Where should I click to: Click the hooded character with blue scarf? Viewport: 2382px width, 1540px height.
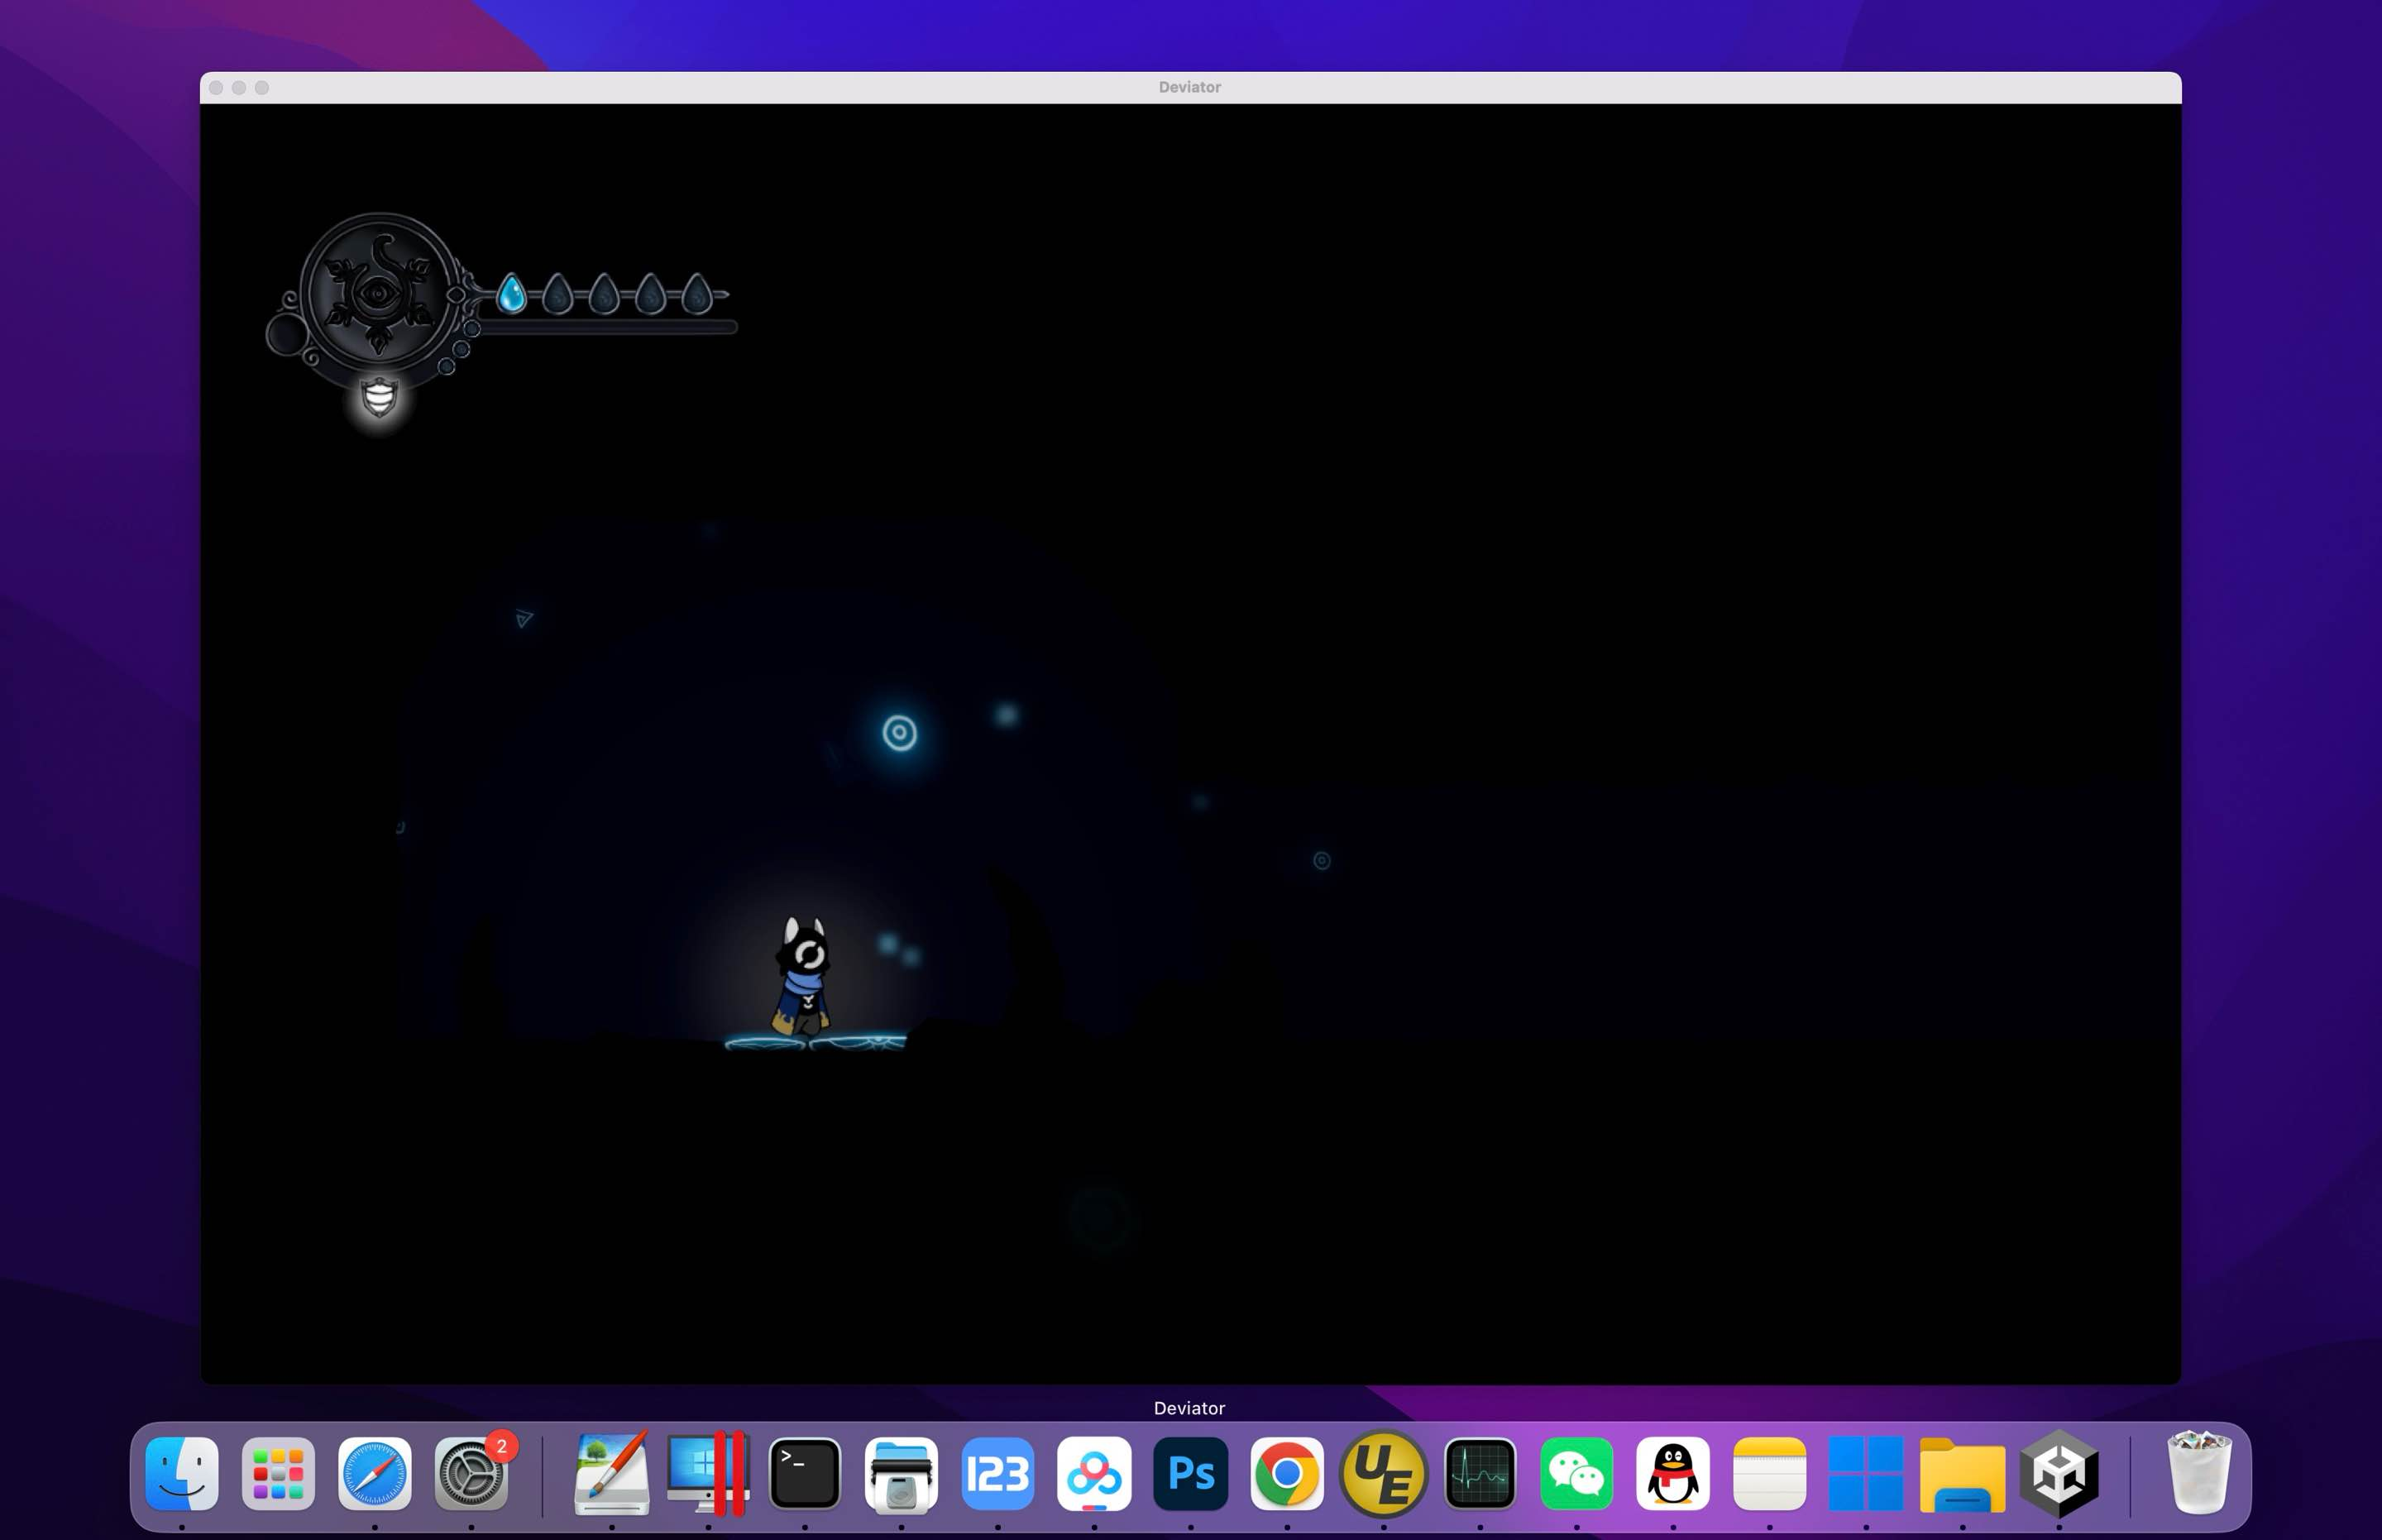pyautogui.click(x=803, y=976)
